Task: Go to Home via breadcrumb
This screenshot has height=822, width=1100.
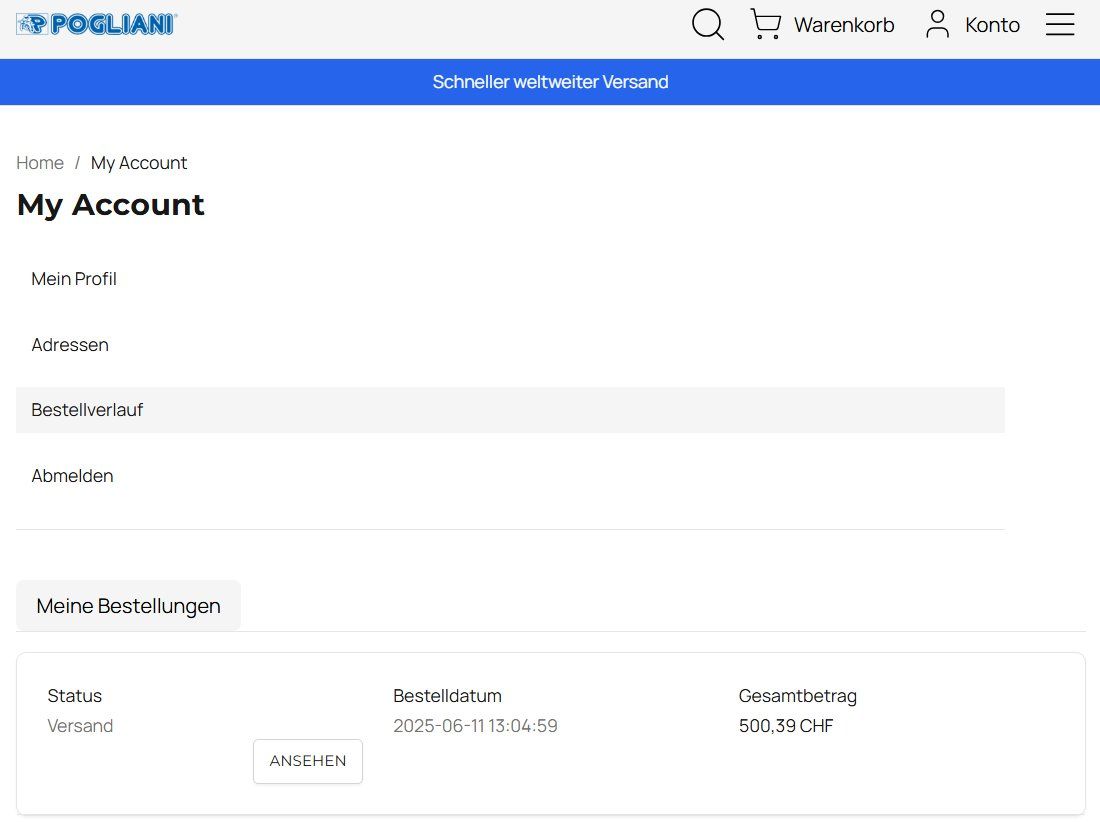Action: click(40, 163)
